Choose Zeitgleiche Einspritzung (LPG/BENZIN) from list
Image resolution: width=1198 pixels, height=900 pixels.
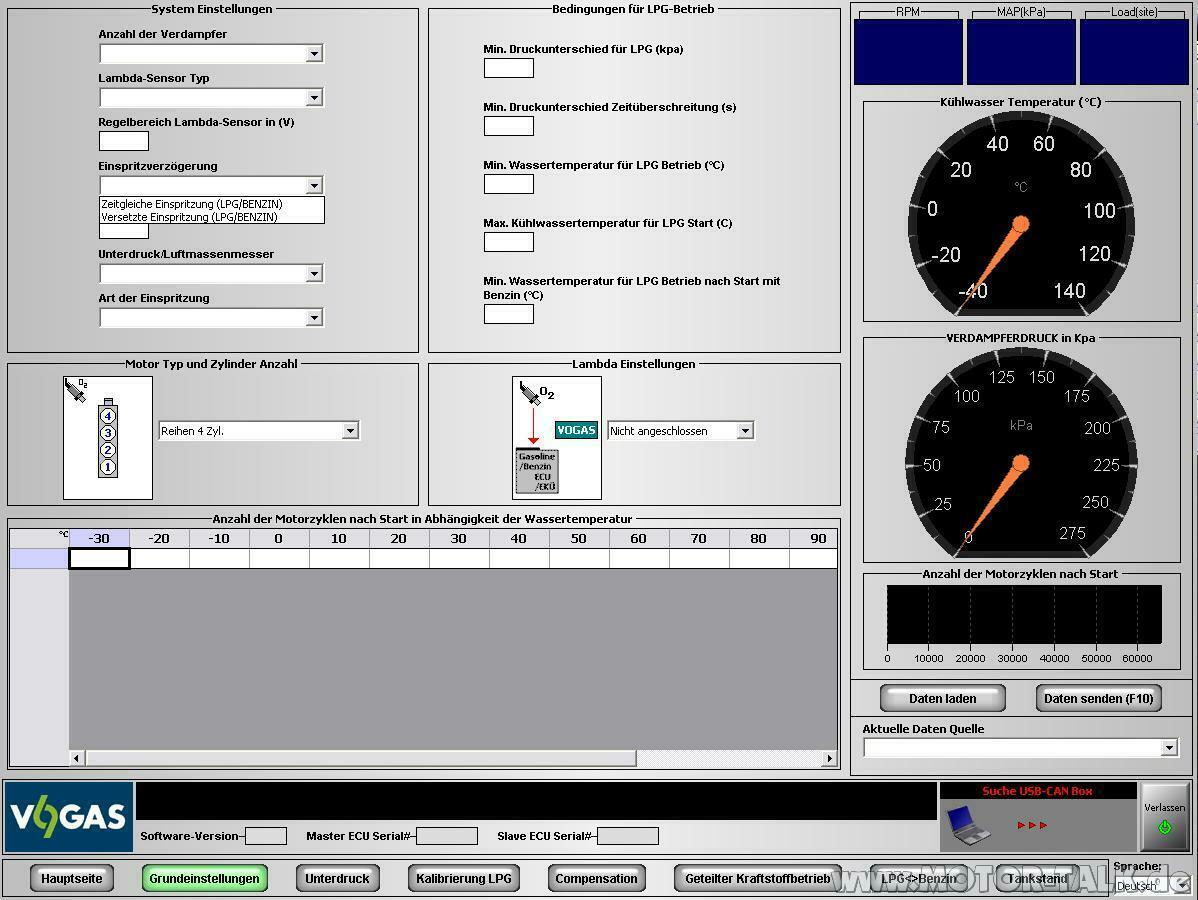point(191,204)
